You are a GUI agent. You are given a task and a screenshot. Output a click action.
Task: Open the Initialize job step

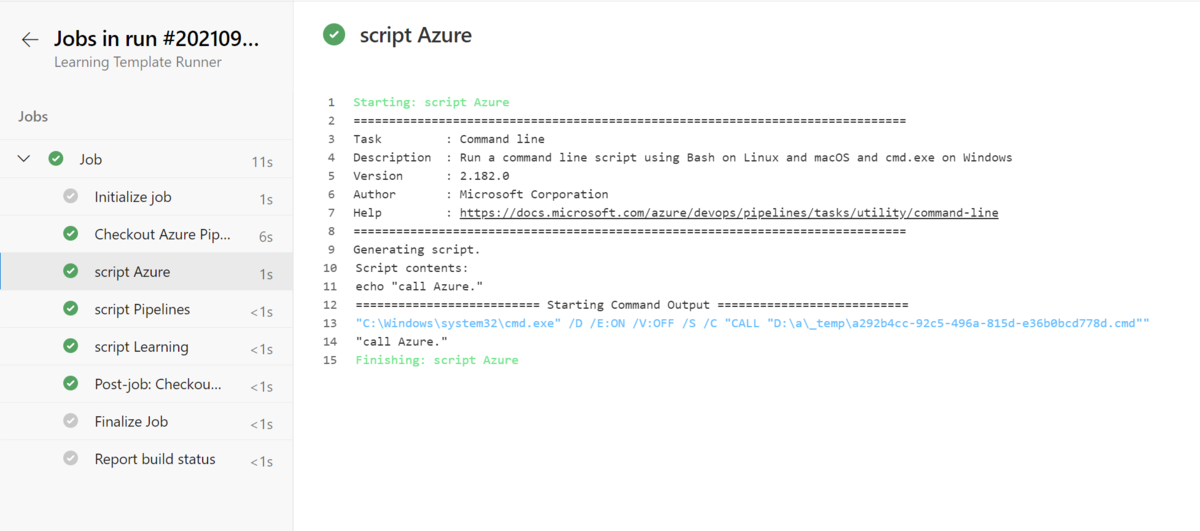(133, 197)
